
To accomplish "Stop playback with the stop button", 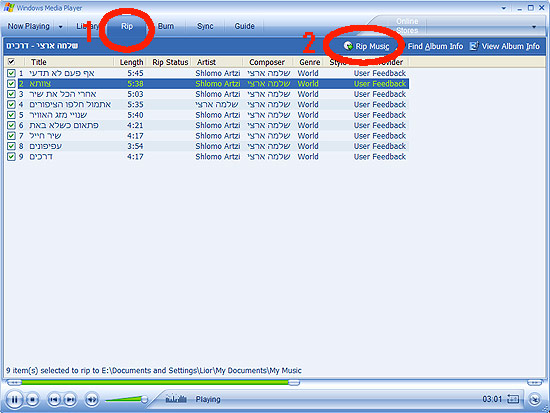I will point(33,399).
